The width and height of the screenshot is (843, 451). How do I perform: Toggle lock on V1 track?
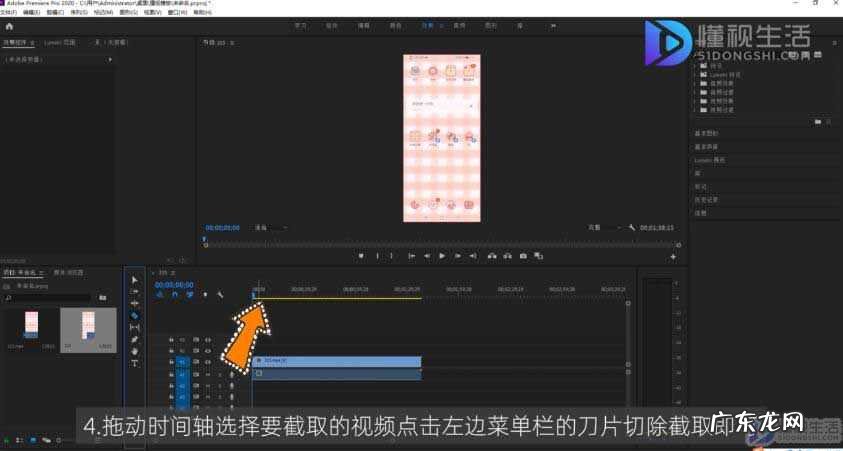click(172, 362)
